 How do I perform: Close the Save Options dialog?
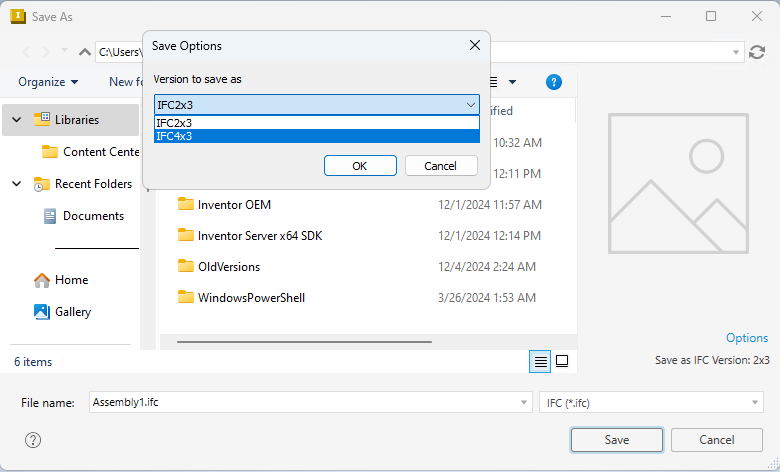pos(474,45)
